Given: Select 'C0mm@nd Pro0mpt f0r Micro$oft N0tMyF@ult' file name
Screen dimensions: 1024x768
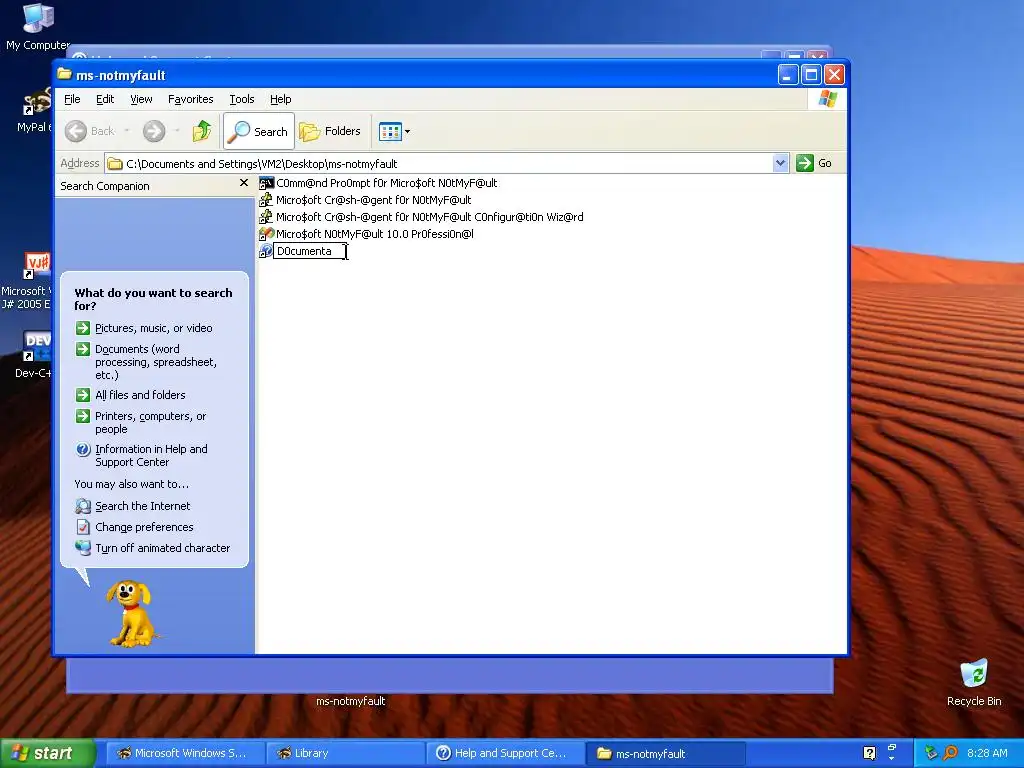Looking at the screenshot, I should [x=387, y=183].
